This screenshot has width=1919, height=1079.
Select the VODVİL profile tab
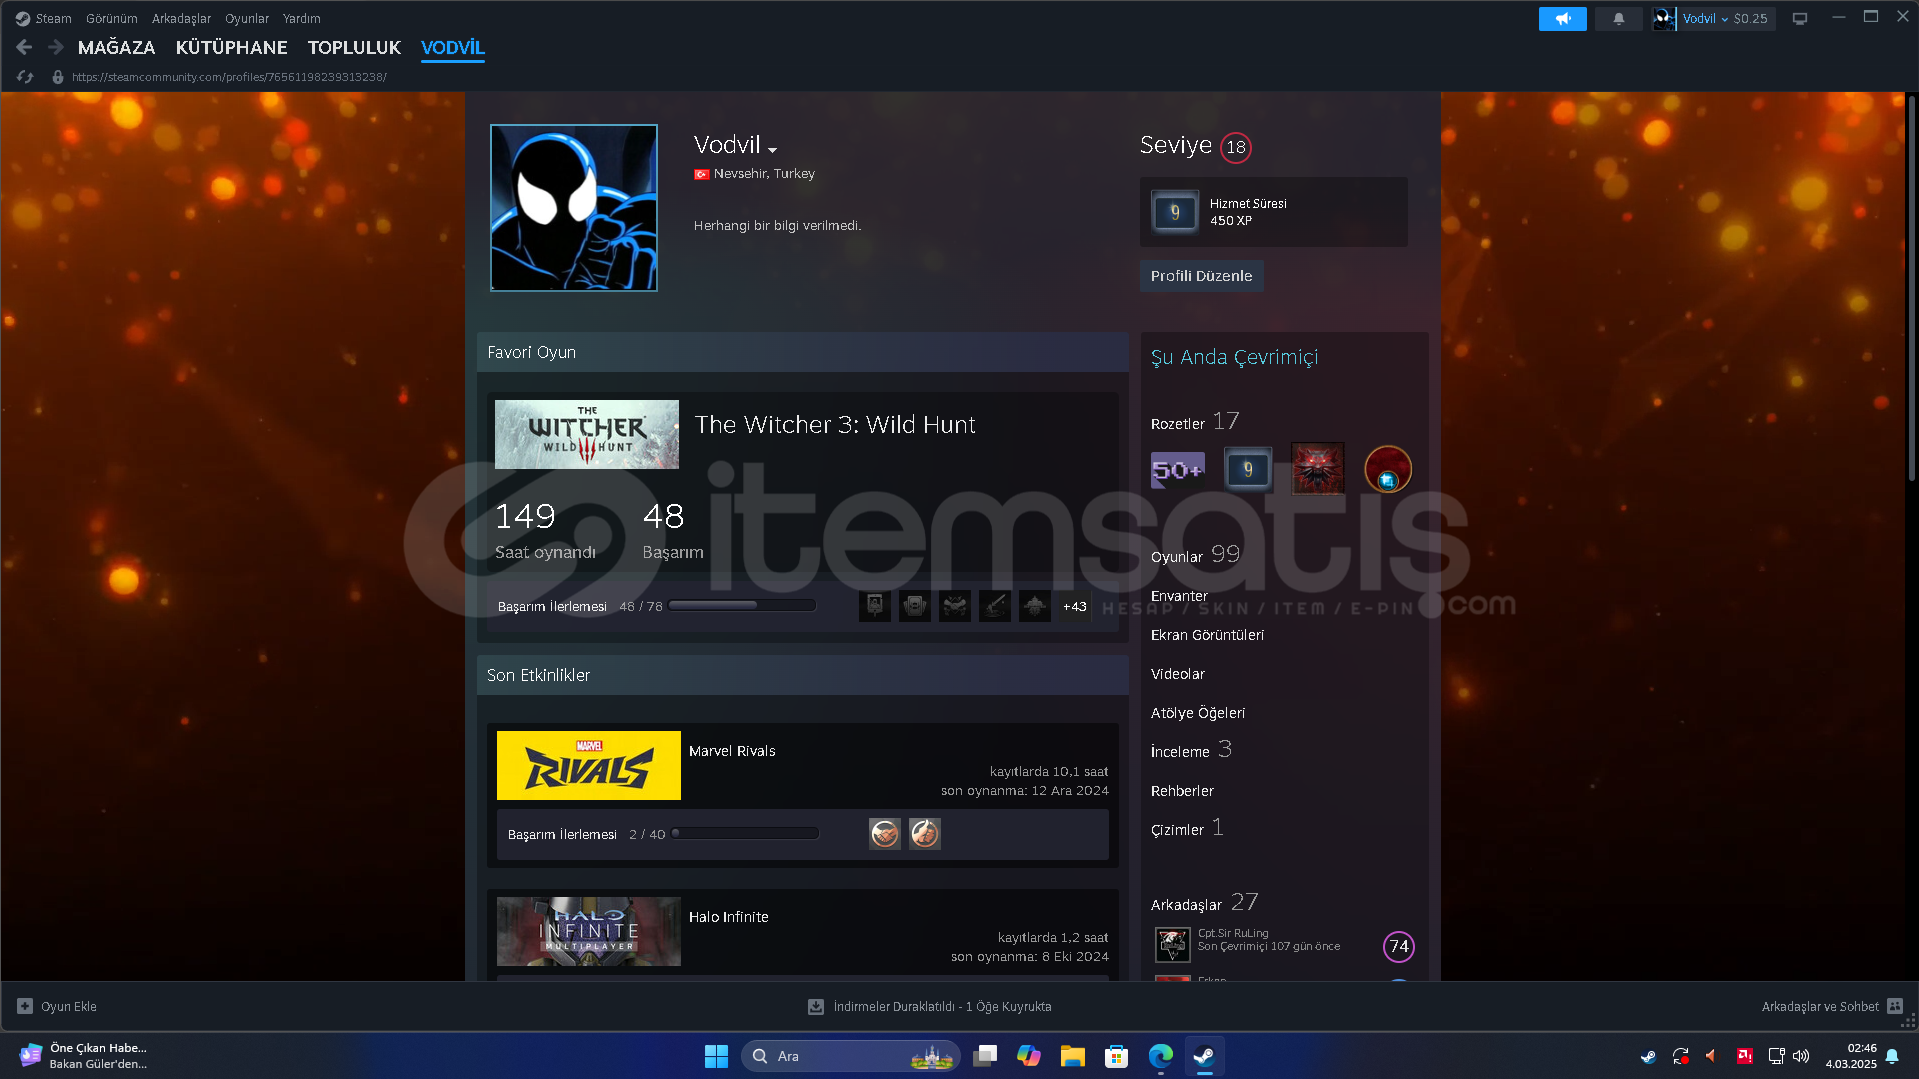point(453,47)
